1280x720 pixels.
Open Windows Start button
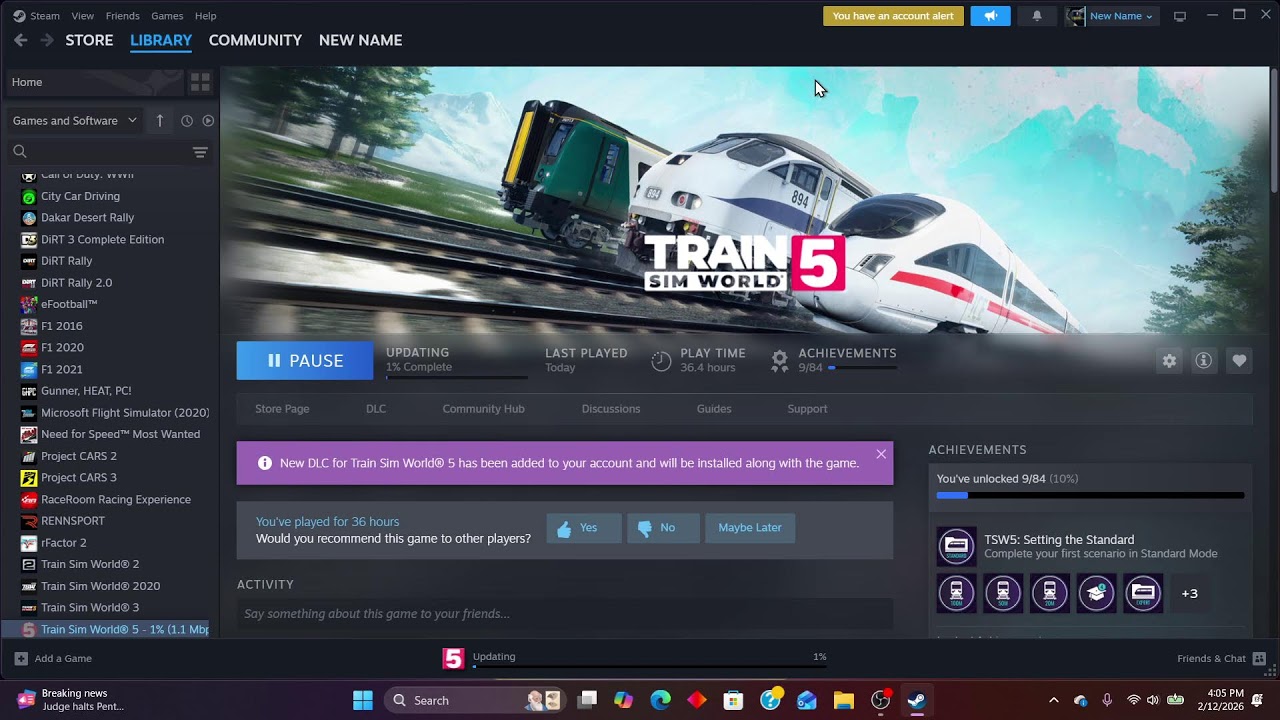click(363, 700)
